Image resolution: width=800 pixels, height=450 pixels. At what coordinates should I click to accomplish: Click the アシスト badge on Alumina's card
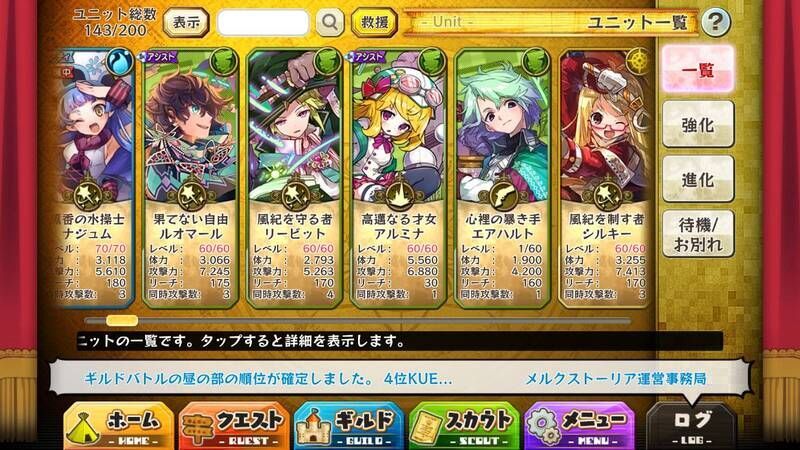tap(365, 57)
